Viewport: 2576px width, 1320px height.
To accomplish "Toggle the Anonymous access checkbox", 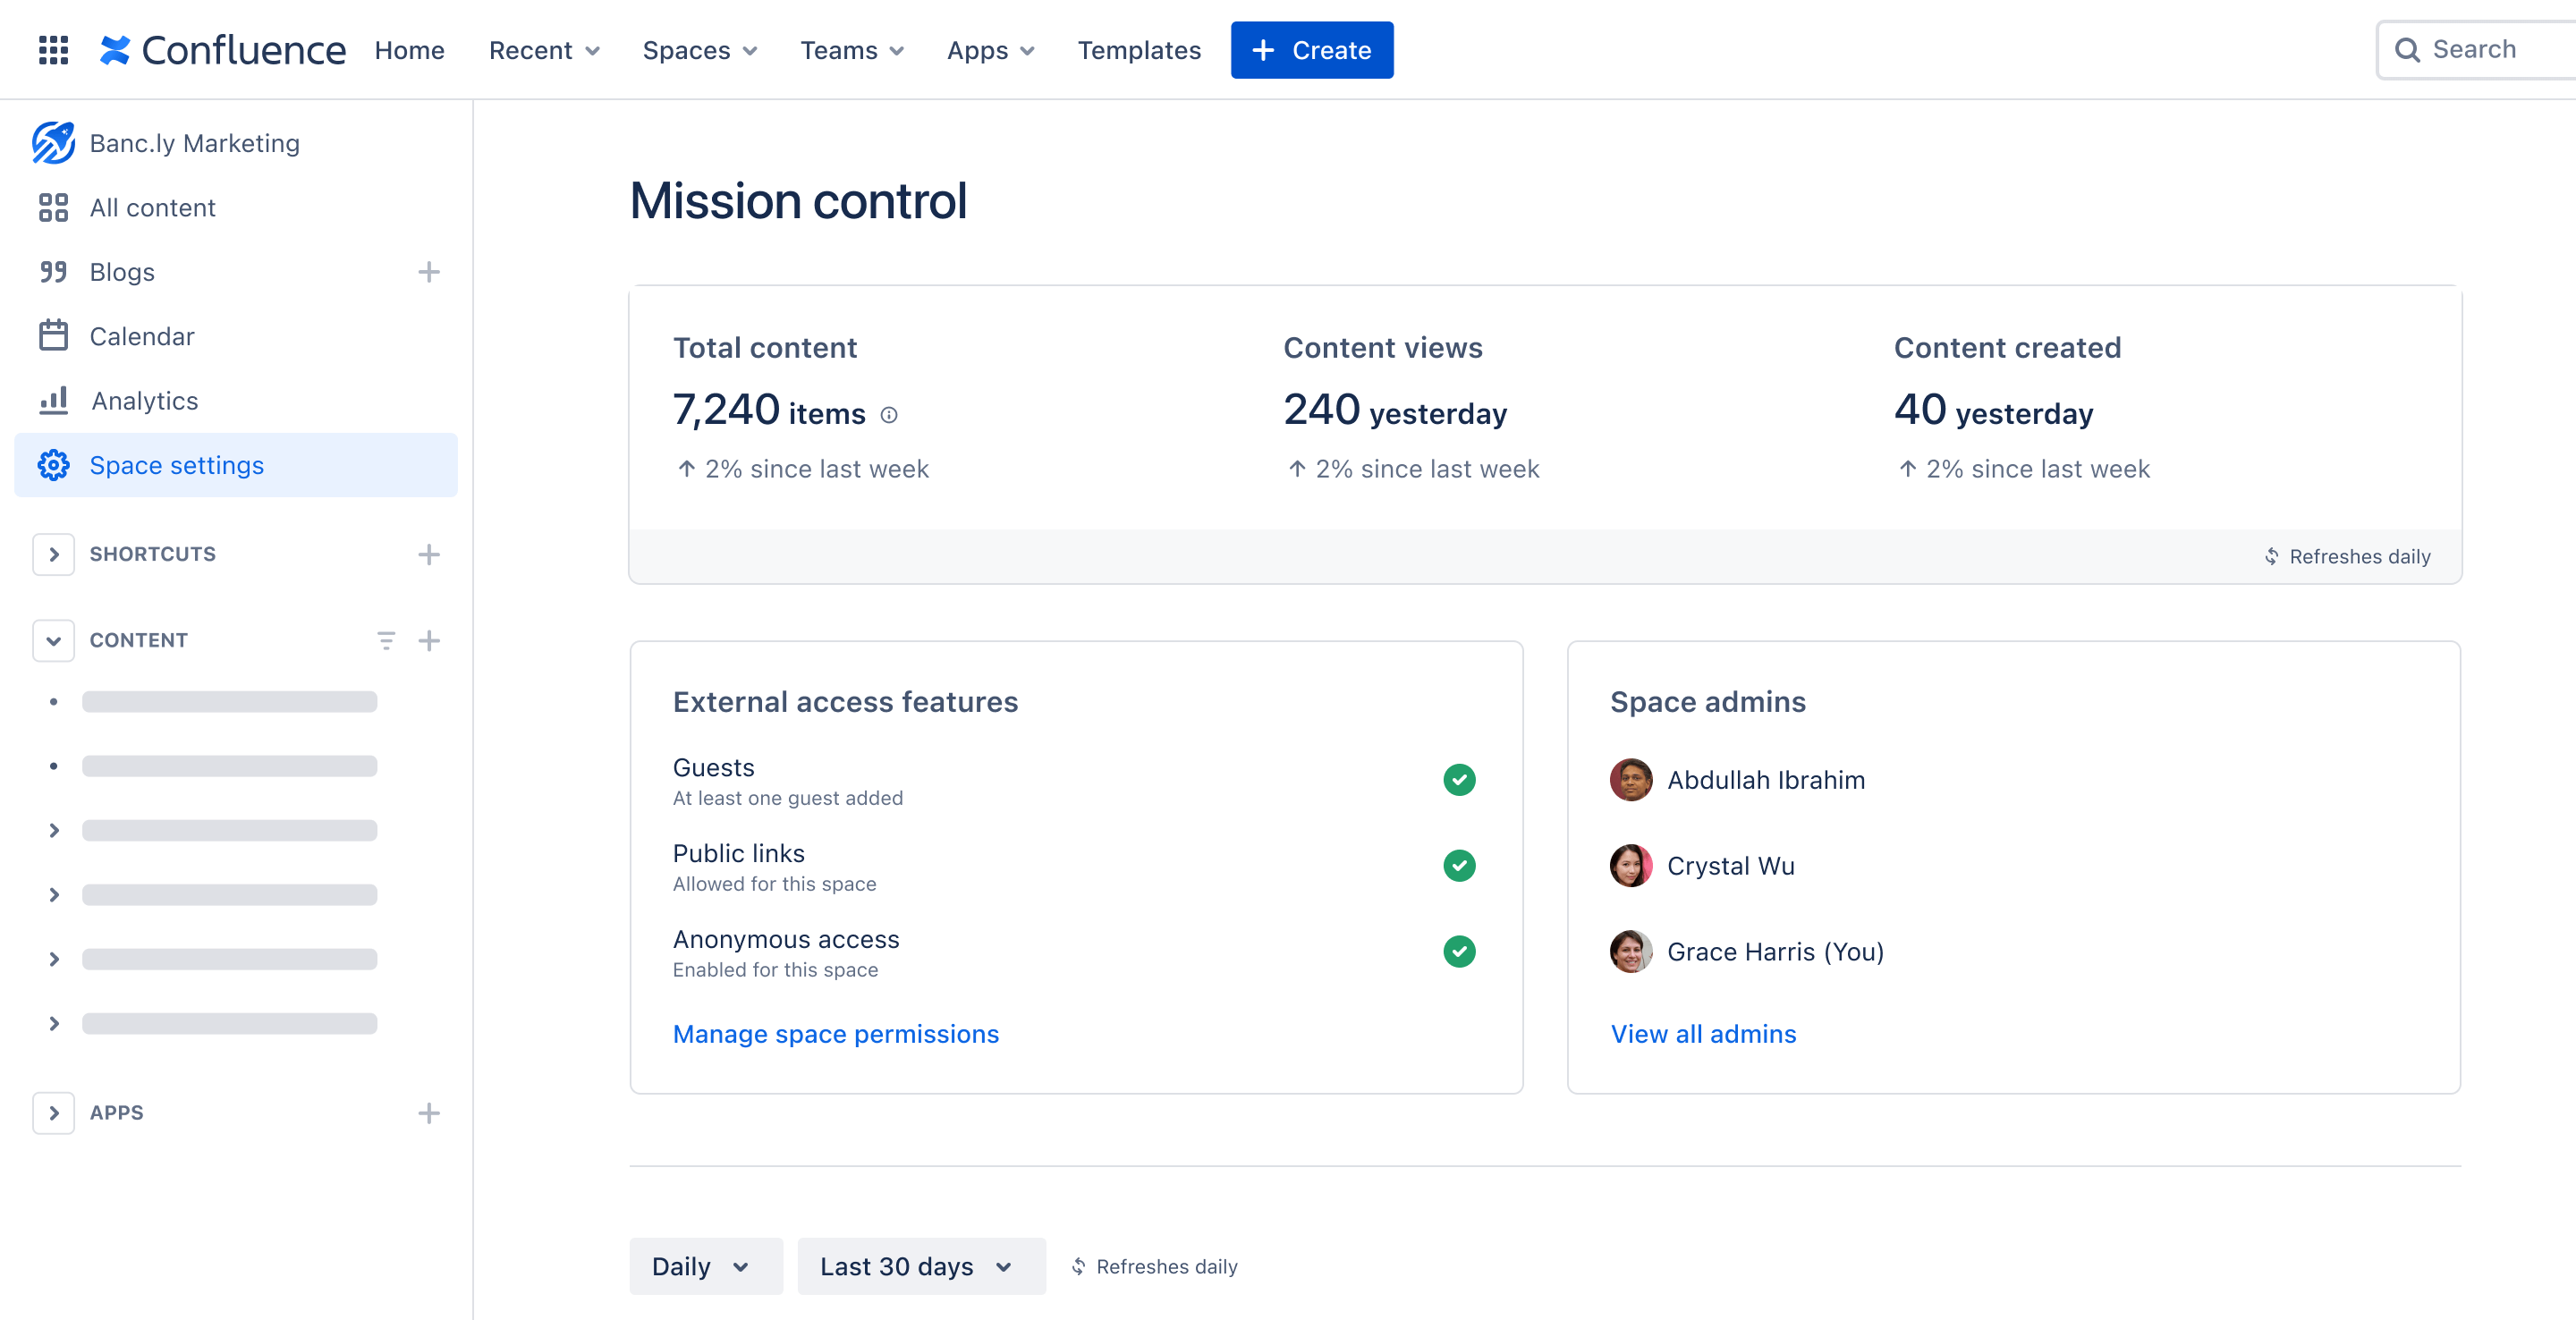I will pyautogui.click(x=1458, y=952).
